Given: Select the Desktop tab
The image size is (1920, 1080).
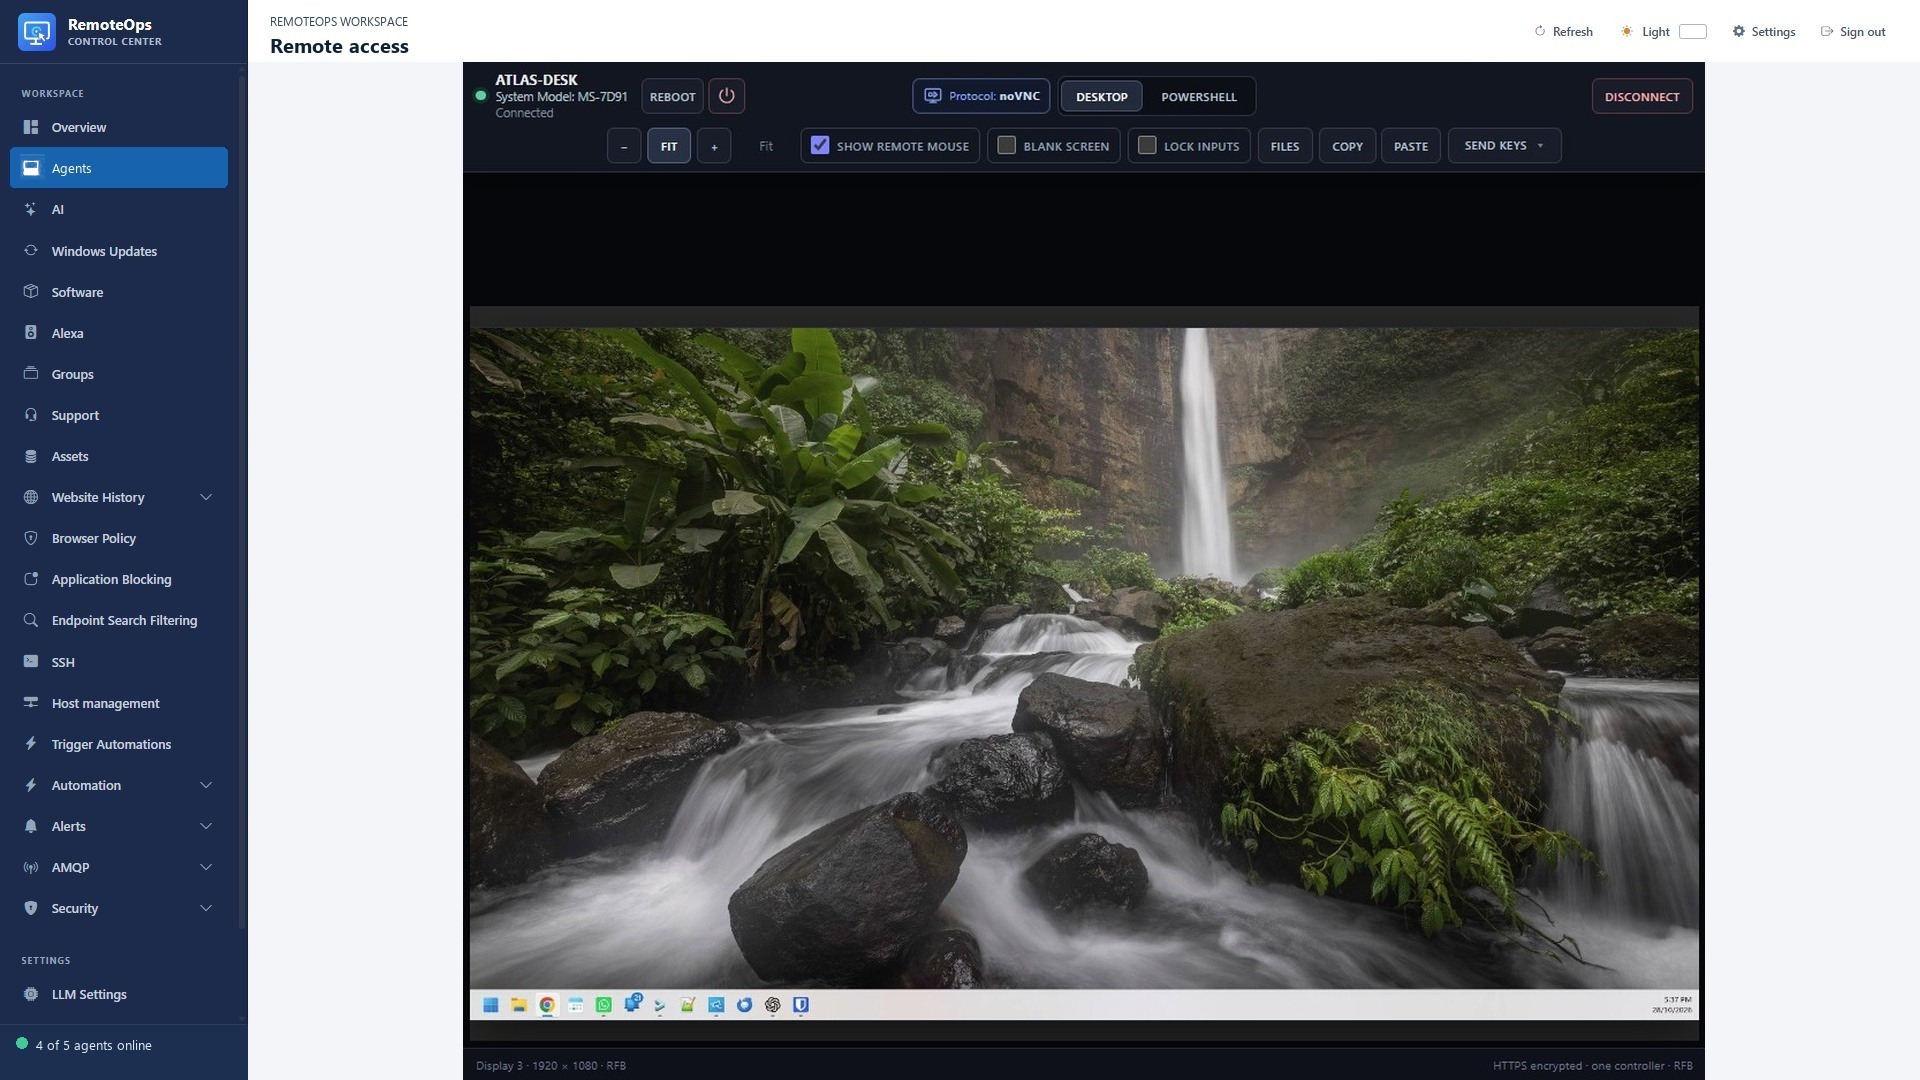Looking at the screenshot, I should 1101,97.
